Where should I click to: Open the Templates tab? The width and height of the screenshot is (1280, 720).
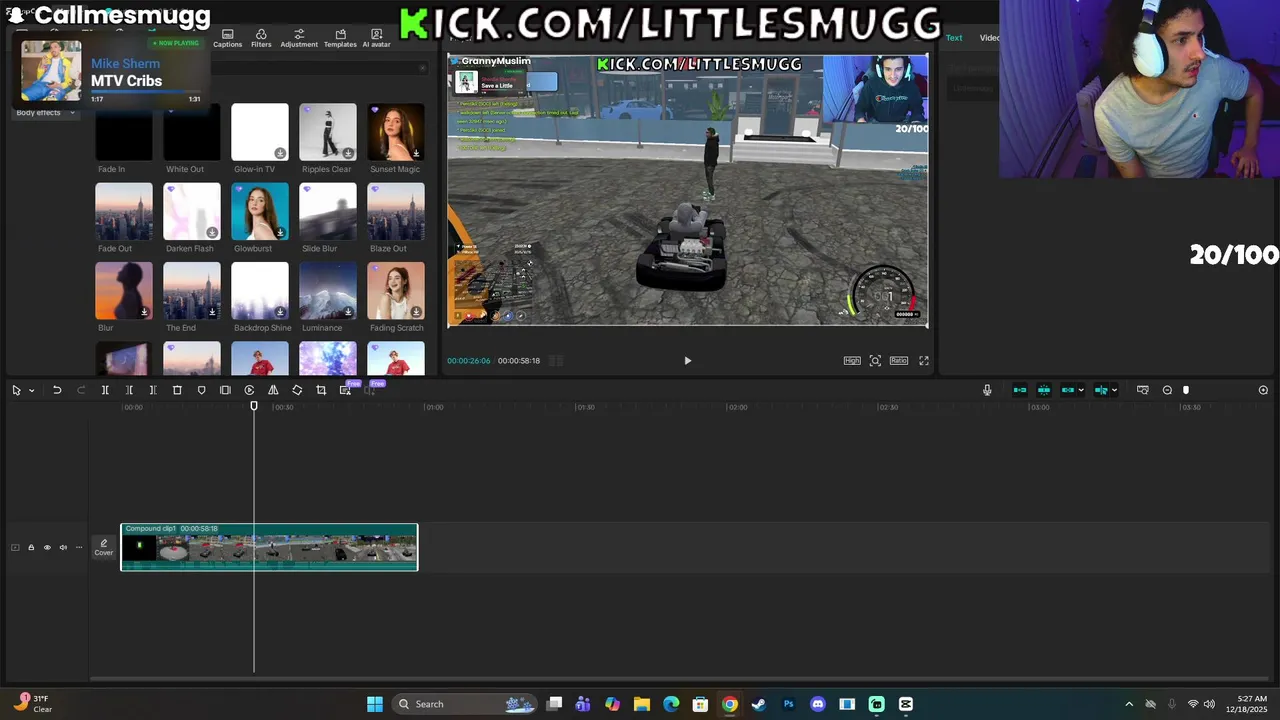340,38
